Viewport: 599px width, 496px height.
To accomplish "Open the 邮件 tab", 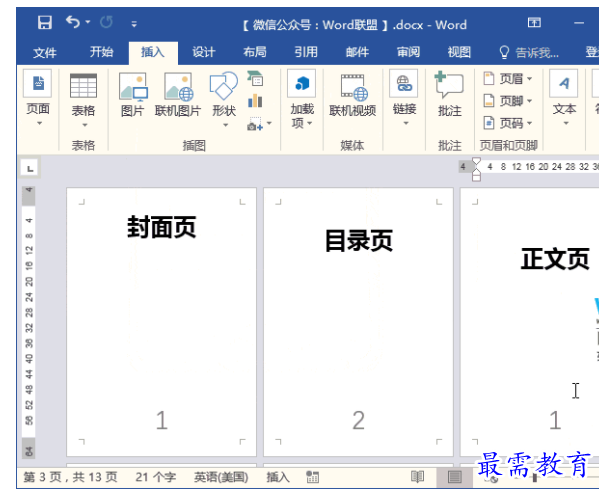I will pos(357,52).
